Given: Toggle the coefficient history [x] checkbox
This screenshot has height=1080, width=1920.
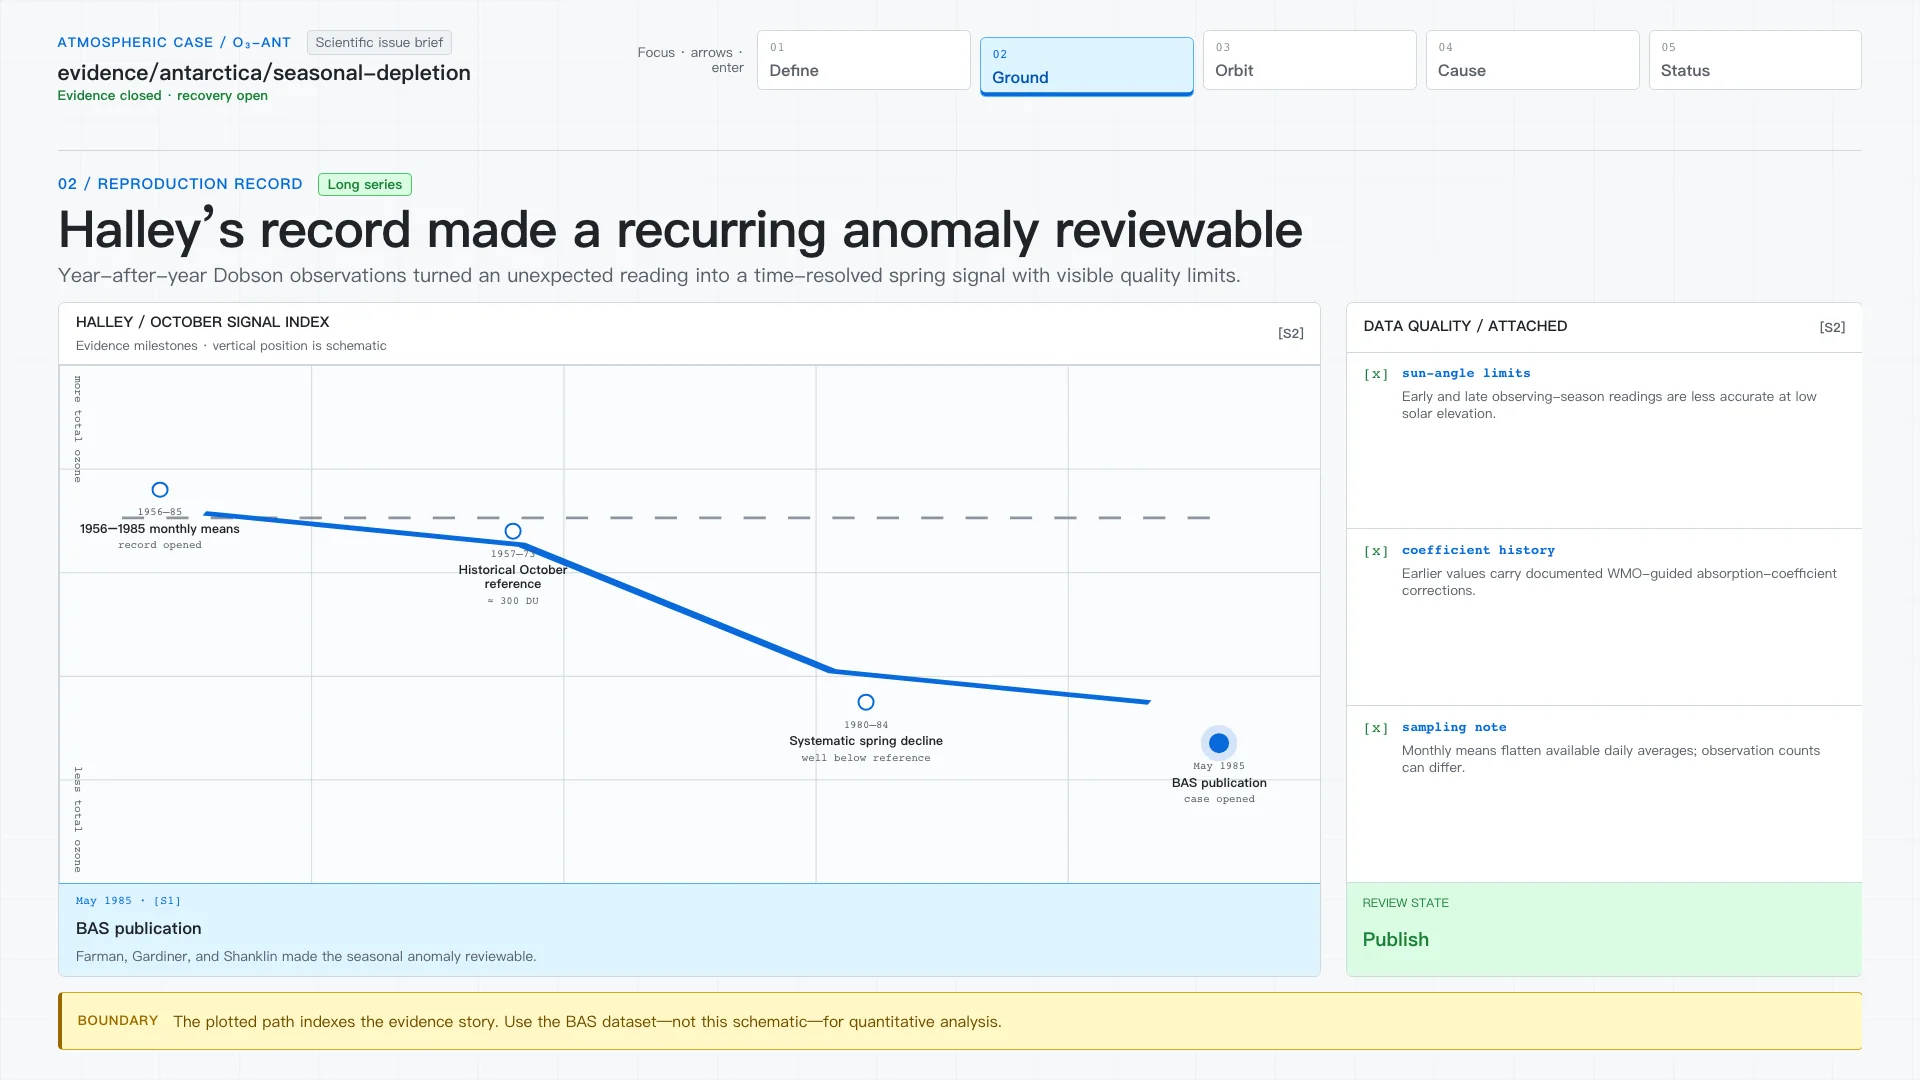Looking at the screenshot, I should pyautogui.click(x=1376, y=551).
